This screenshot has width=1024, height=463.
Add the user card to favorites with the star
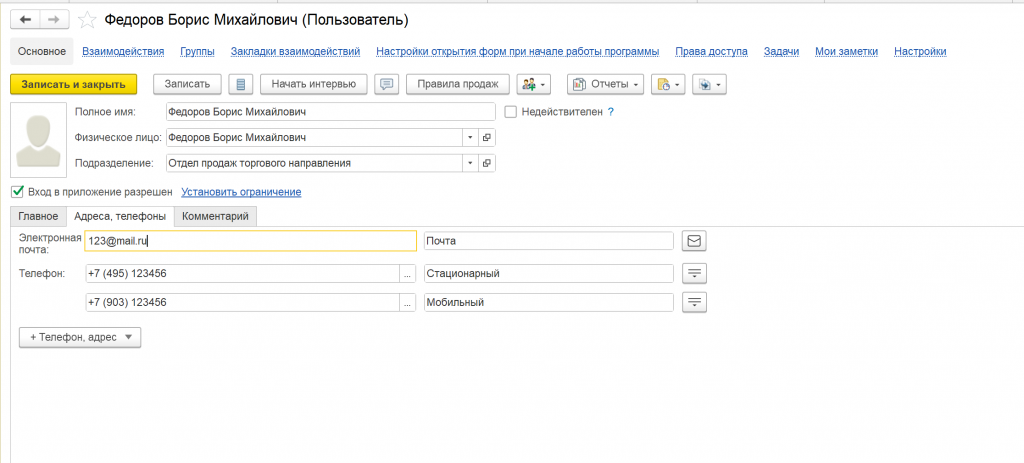pyautogui.click(x=88, y=20)
